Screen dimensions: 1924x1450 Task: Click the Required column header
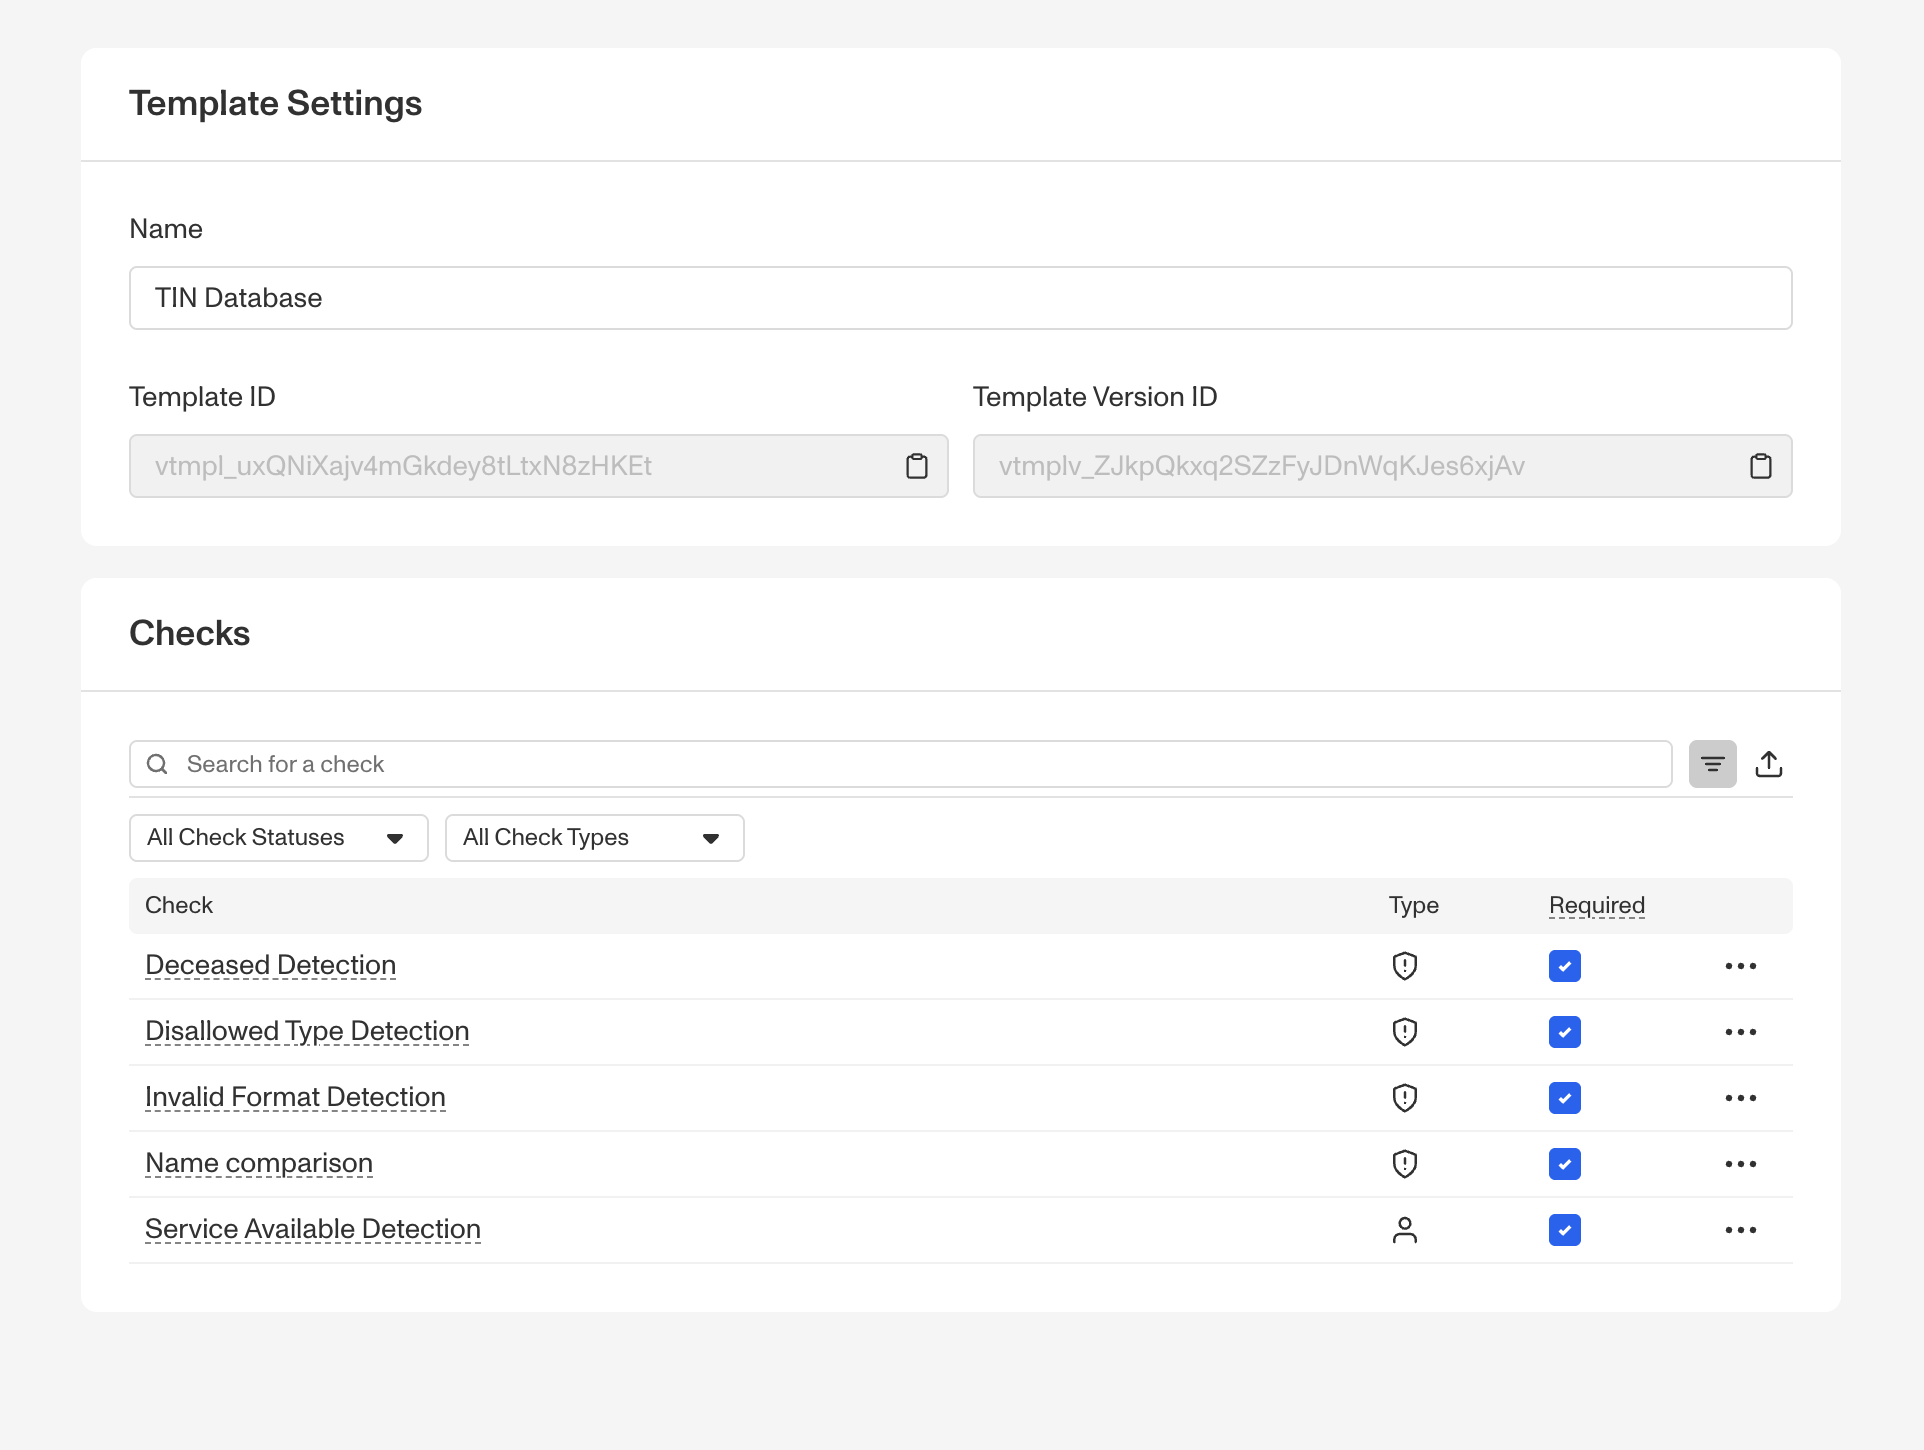tap(1596, 905)
